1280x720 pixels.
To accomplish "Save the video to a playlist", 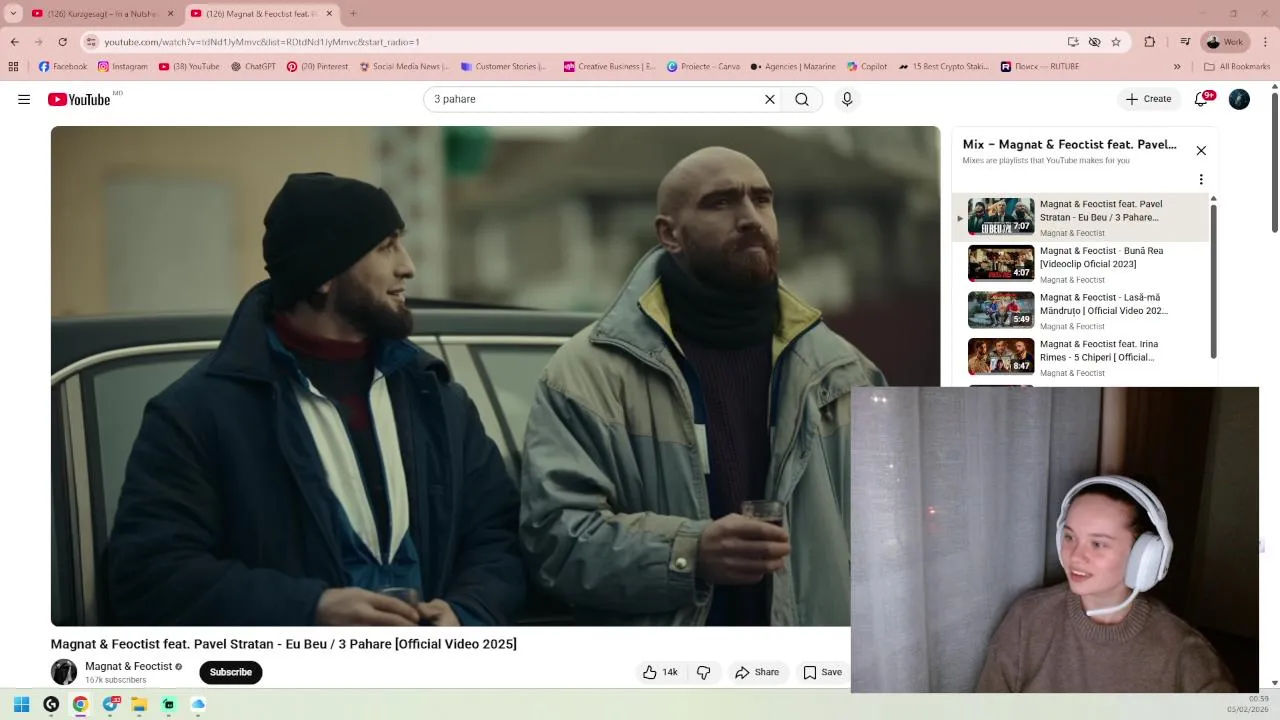I will point(823,672).
